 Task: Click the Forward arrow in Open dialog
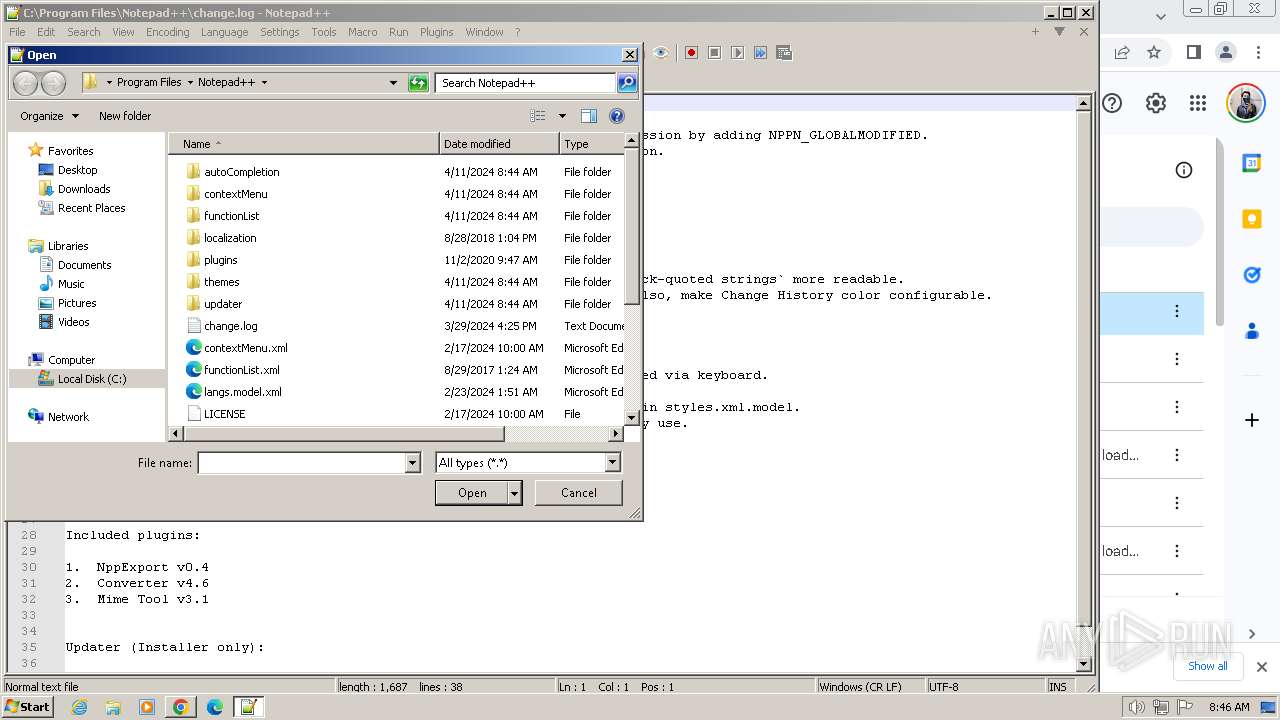tap(53, 83)
